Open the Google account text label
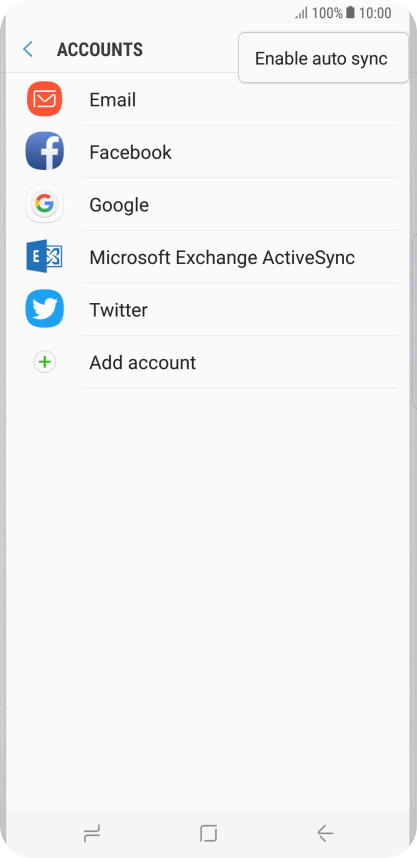The width and height of the screenshot is (417, 858). click(119, 205)
